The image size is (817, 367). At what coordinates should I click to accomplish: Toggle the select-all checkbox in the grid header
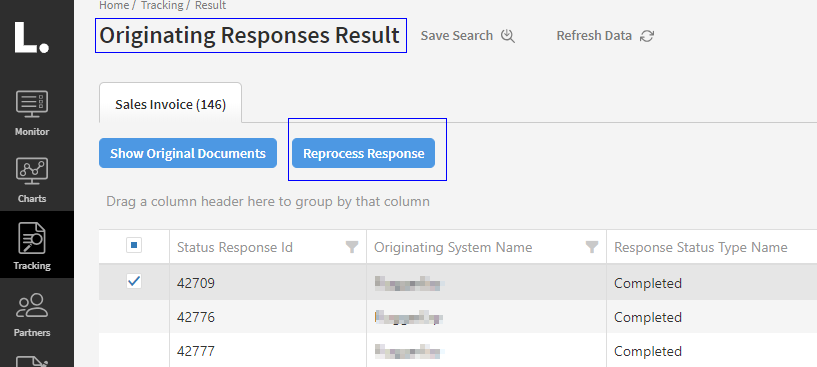(134, 245)
